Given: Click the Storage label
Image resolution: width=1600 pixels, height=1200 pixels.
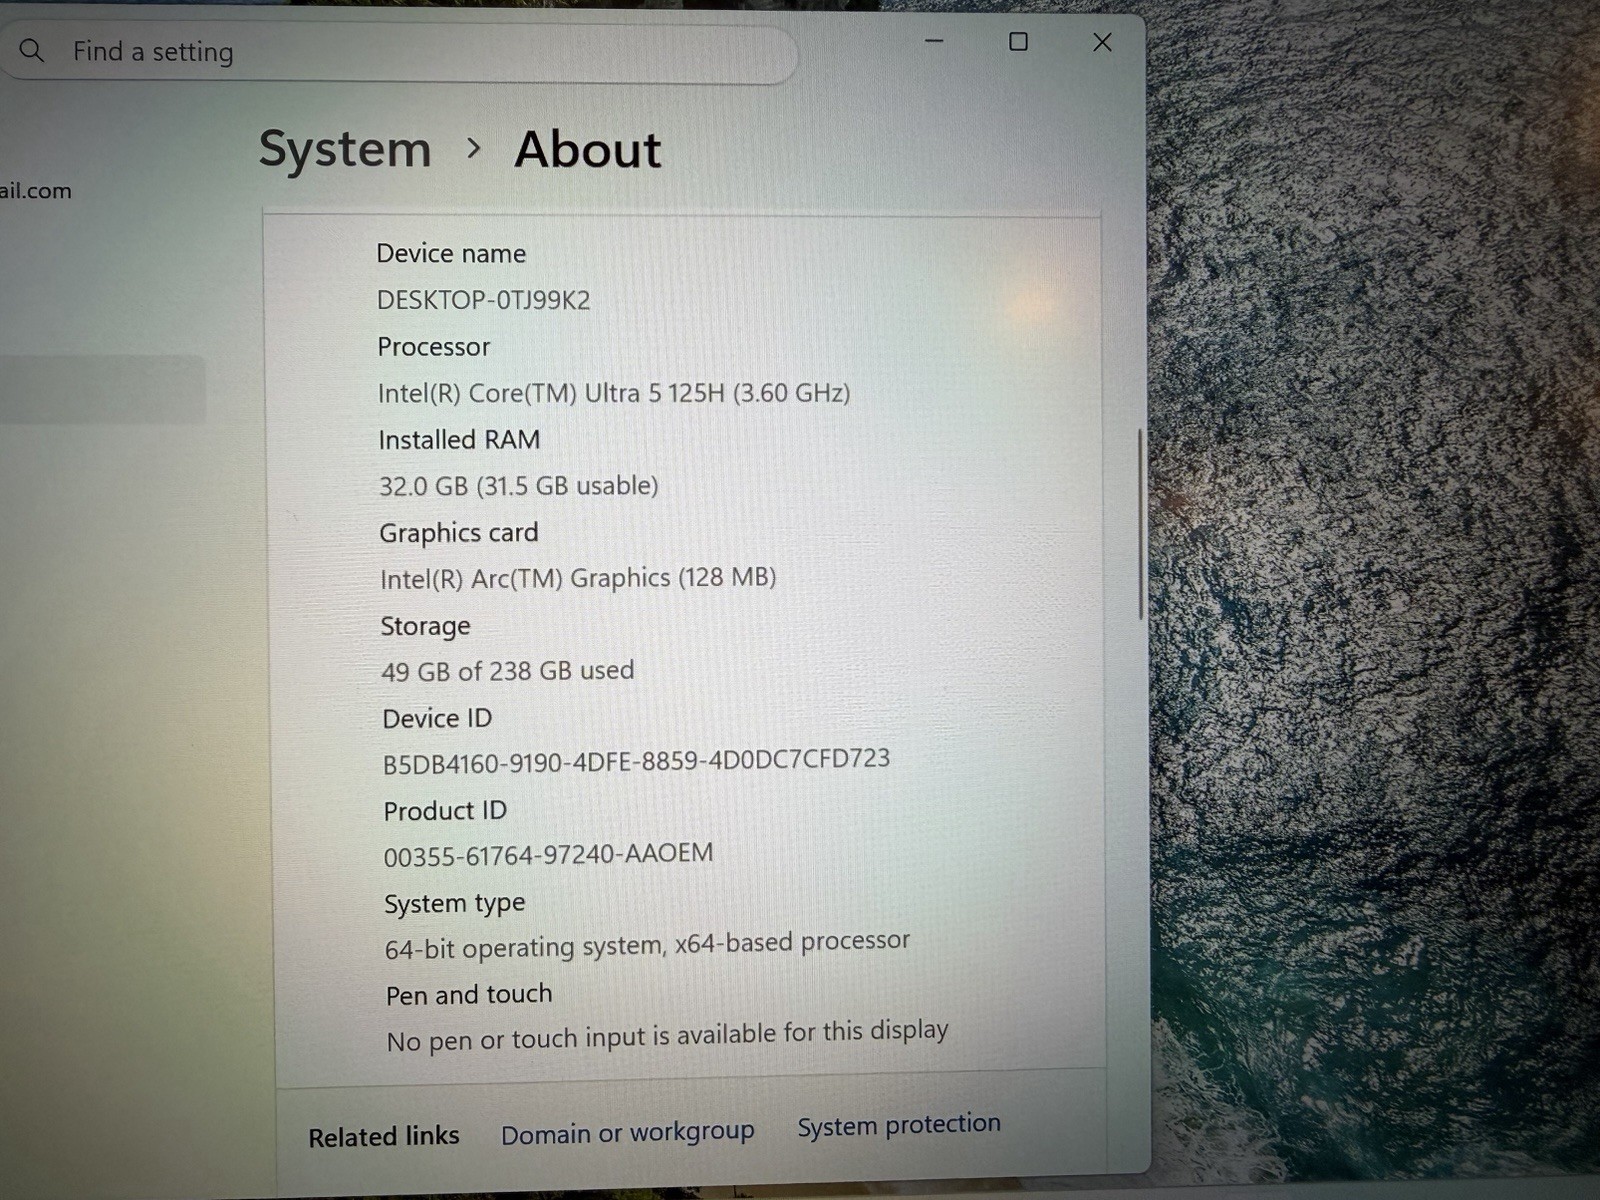Looking at the screenshot, I should pyautogui.click(x=425, y=626).
